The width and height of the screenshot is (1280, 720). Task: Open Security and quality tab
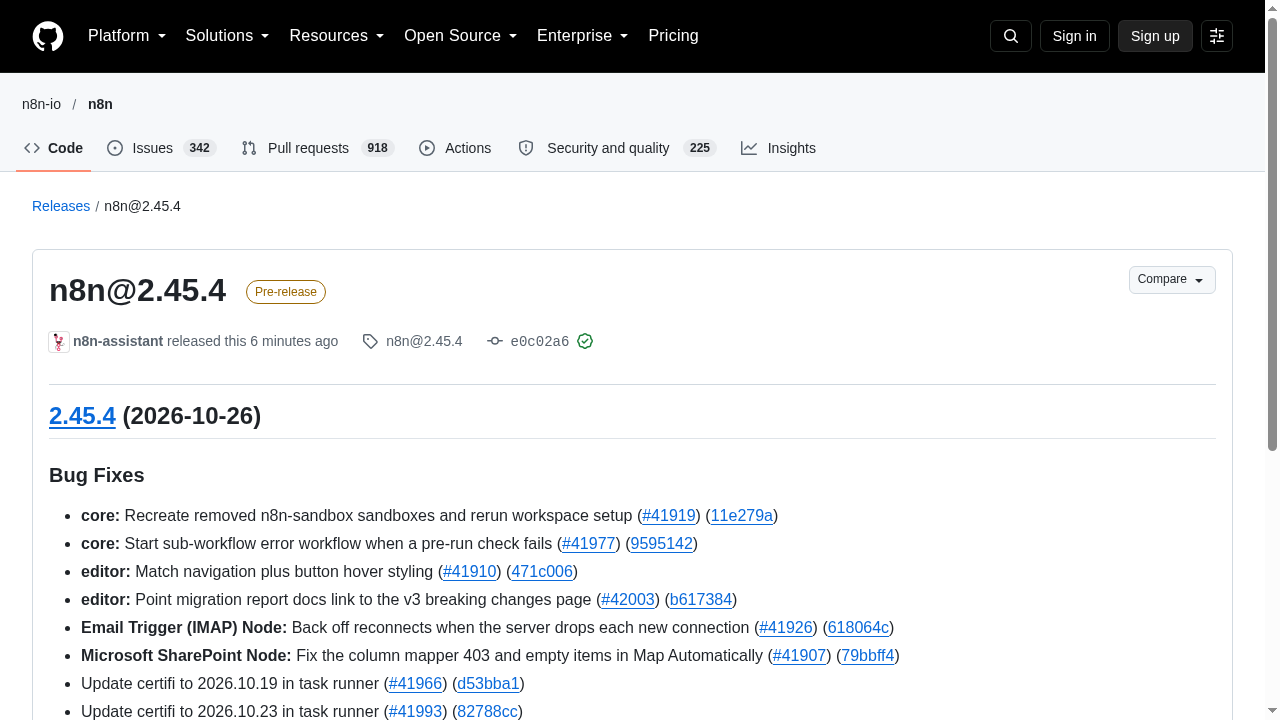point(617,148)
